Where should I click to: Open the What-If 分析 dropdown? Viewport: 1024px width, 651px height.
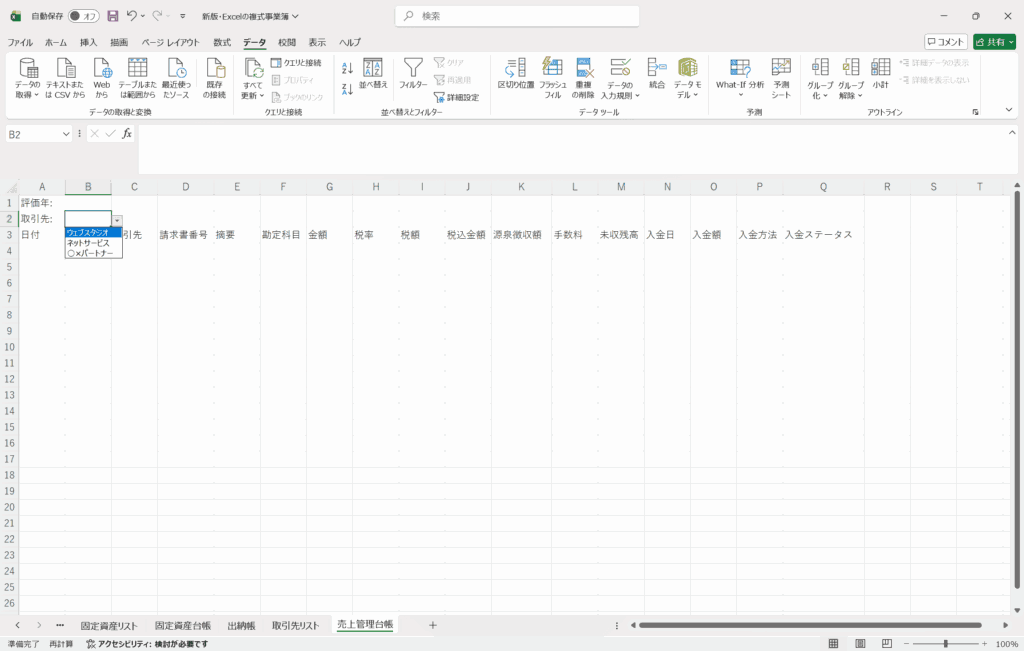click(740, 78)
